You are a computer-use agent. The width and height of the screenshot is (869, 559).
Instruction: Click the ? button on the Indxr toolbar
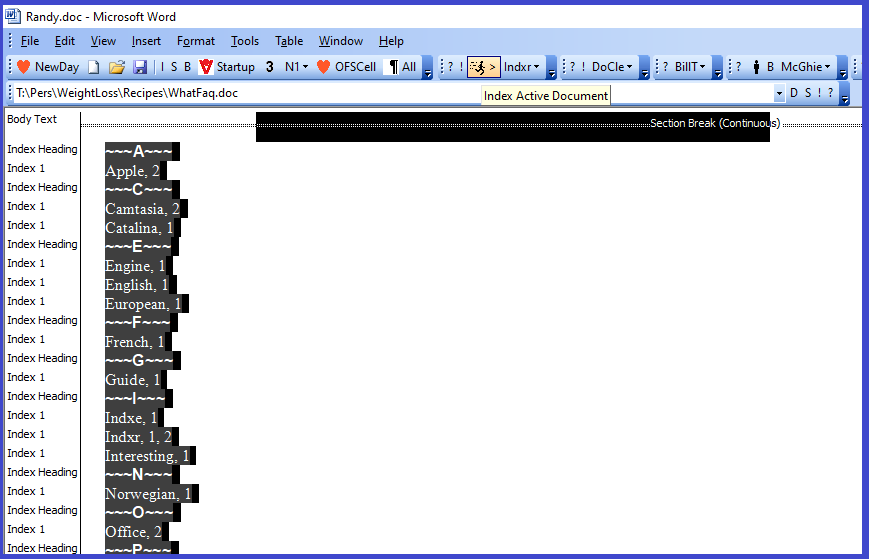451,67
